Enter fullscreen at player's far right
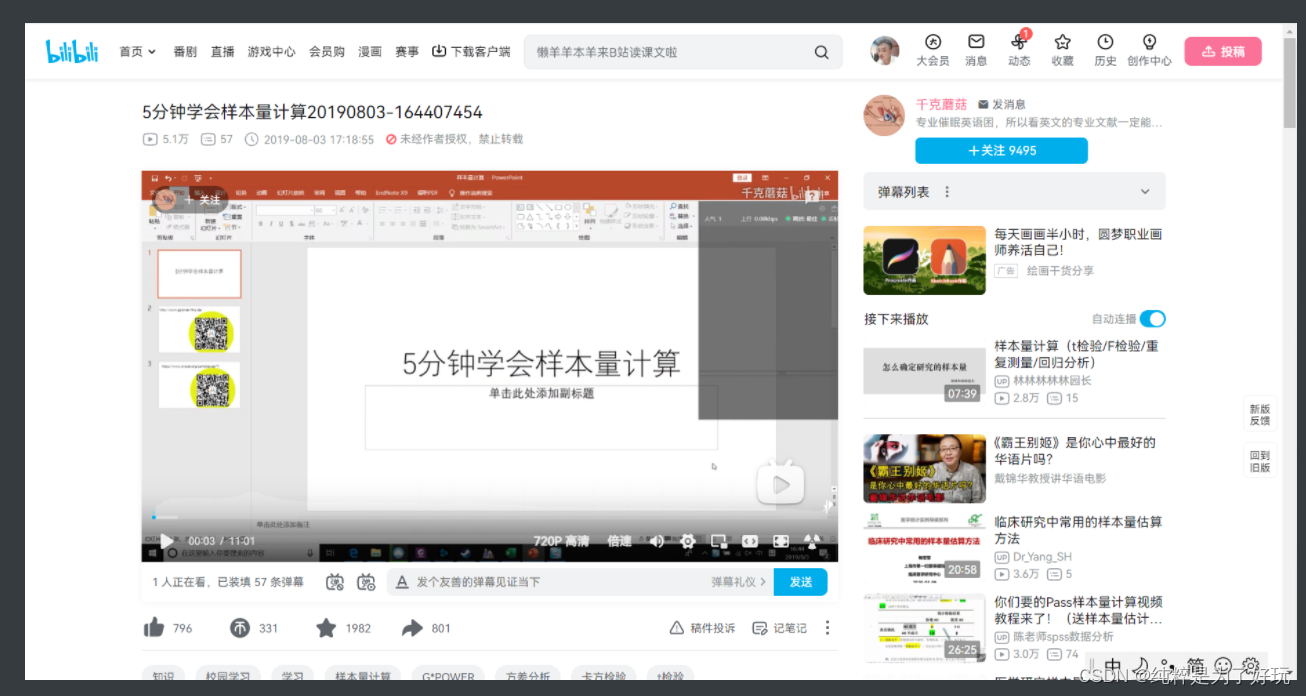The image size is (1306, 696). coord(813,541)
